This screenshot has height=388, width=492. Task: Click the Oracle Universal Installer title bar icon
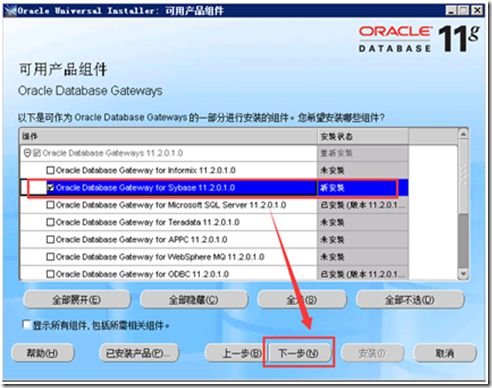point(11,11)
